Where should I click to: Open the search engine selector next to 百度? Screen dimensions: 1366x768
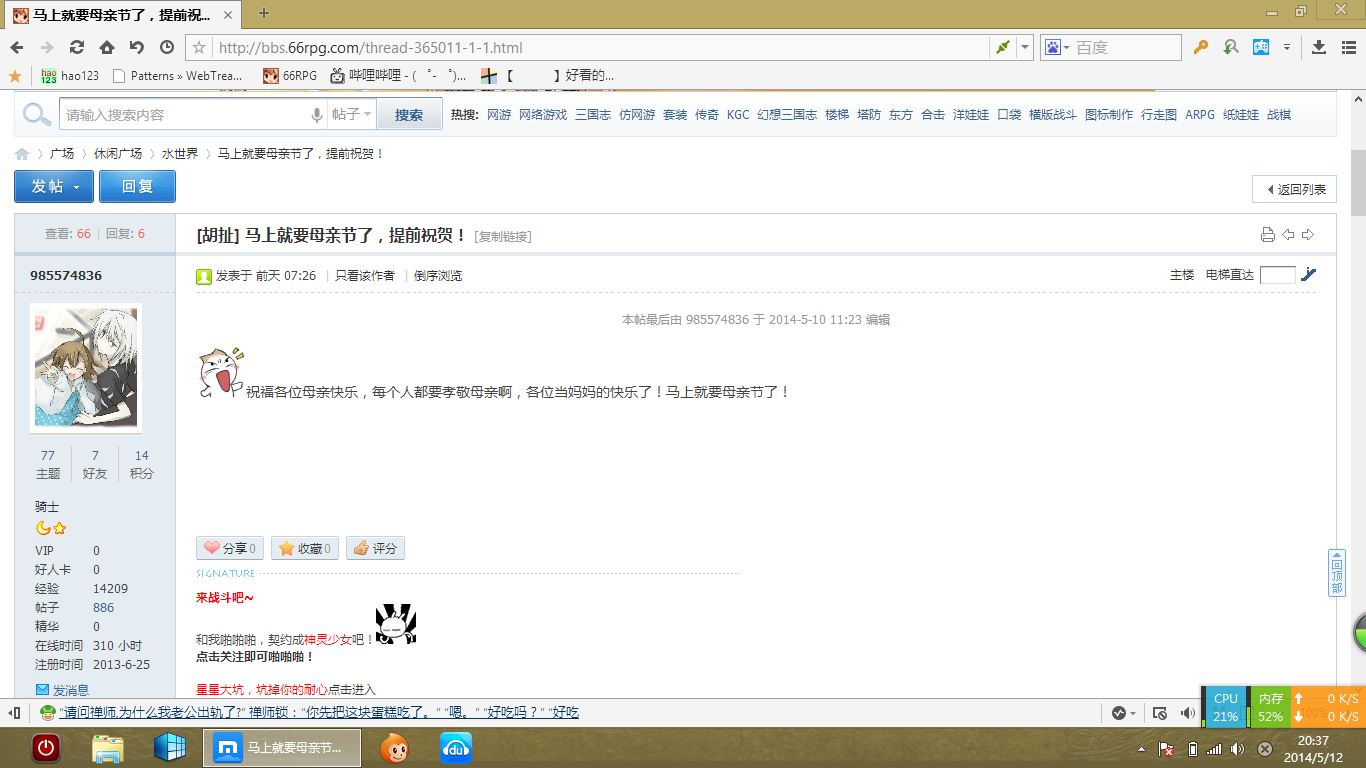tap(1056, 47)
